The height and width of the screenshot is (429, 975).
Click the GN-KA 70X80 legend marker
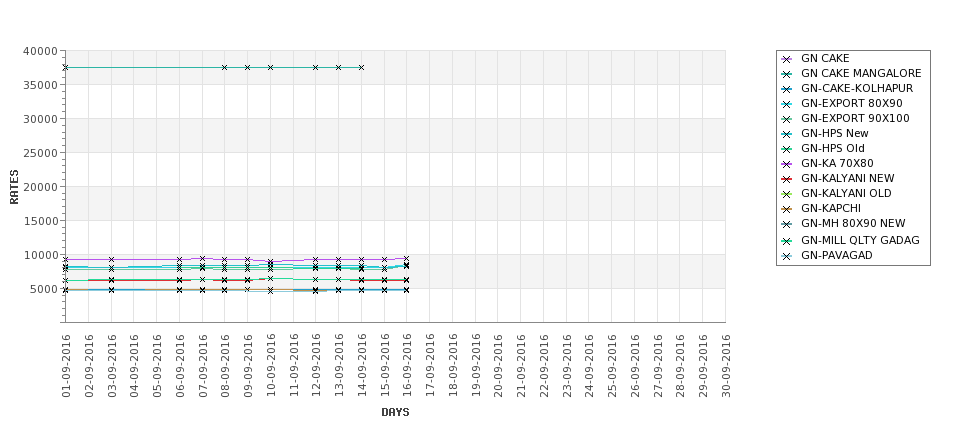pyautogui.click(x=787, y=164)
